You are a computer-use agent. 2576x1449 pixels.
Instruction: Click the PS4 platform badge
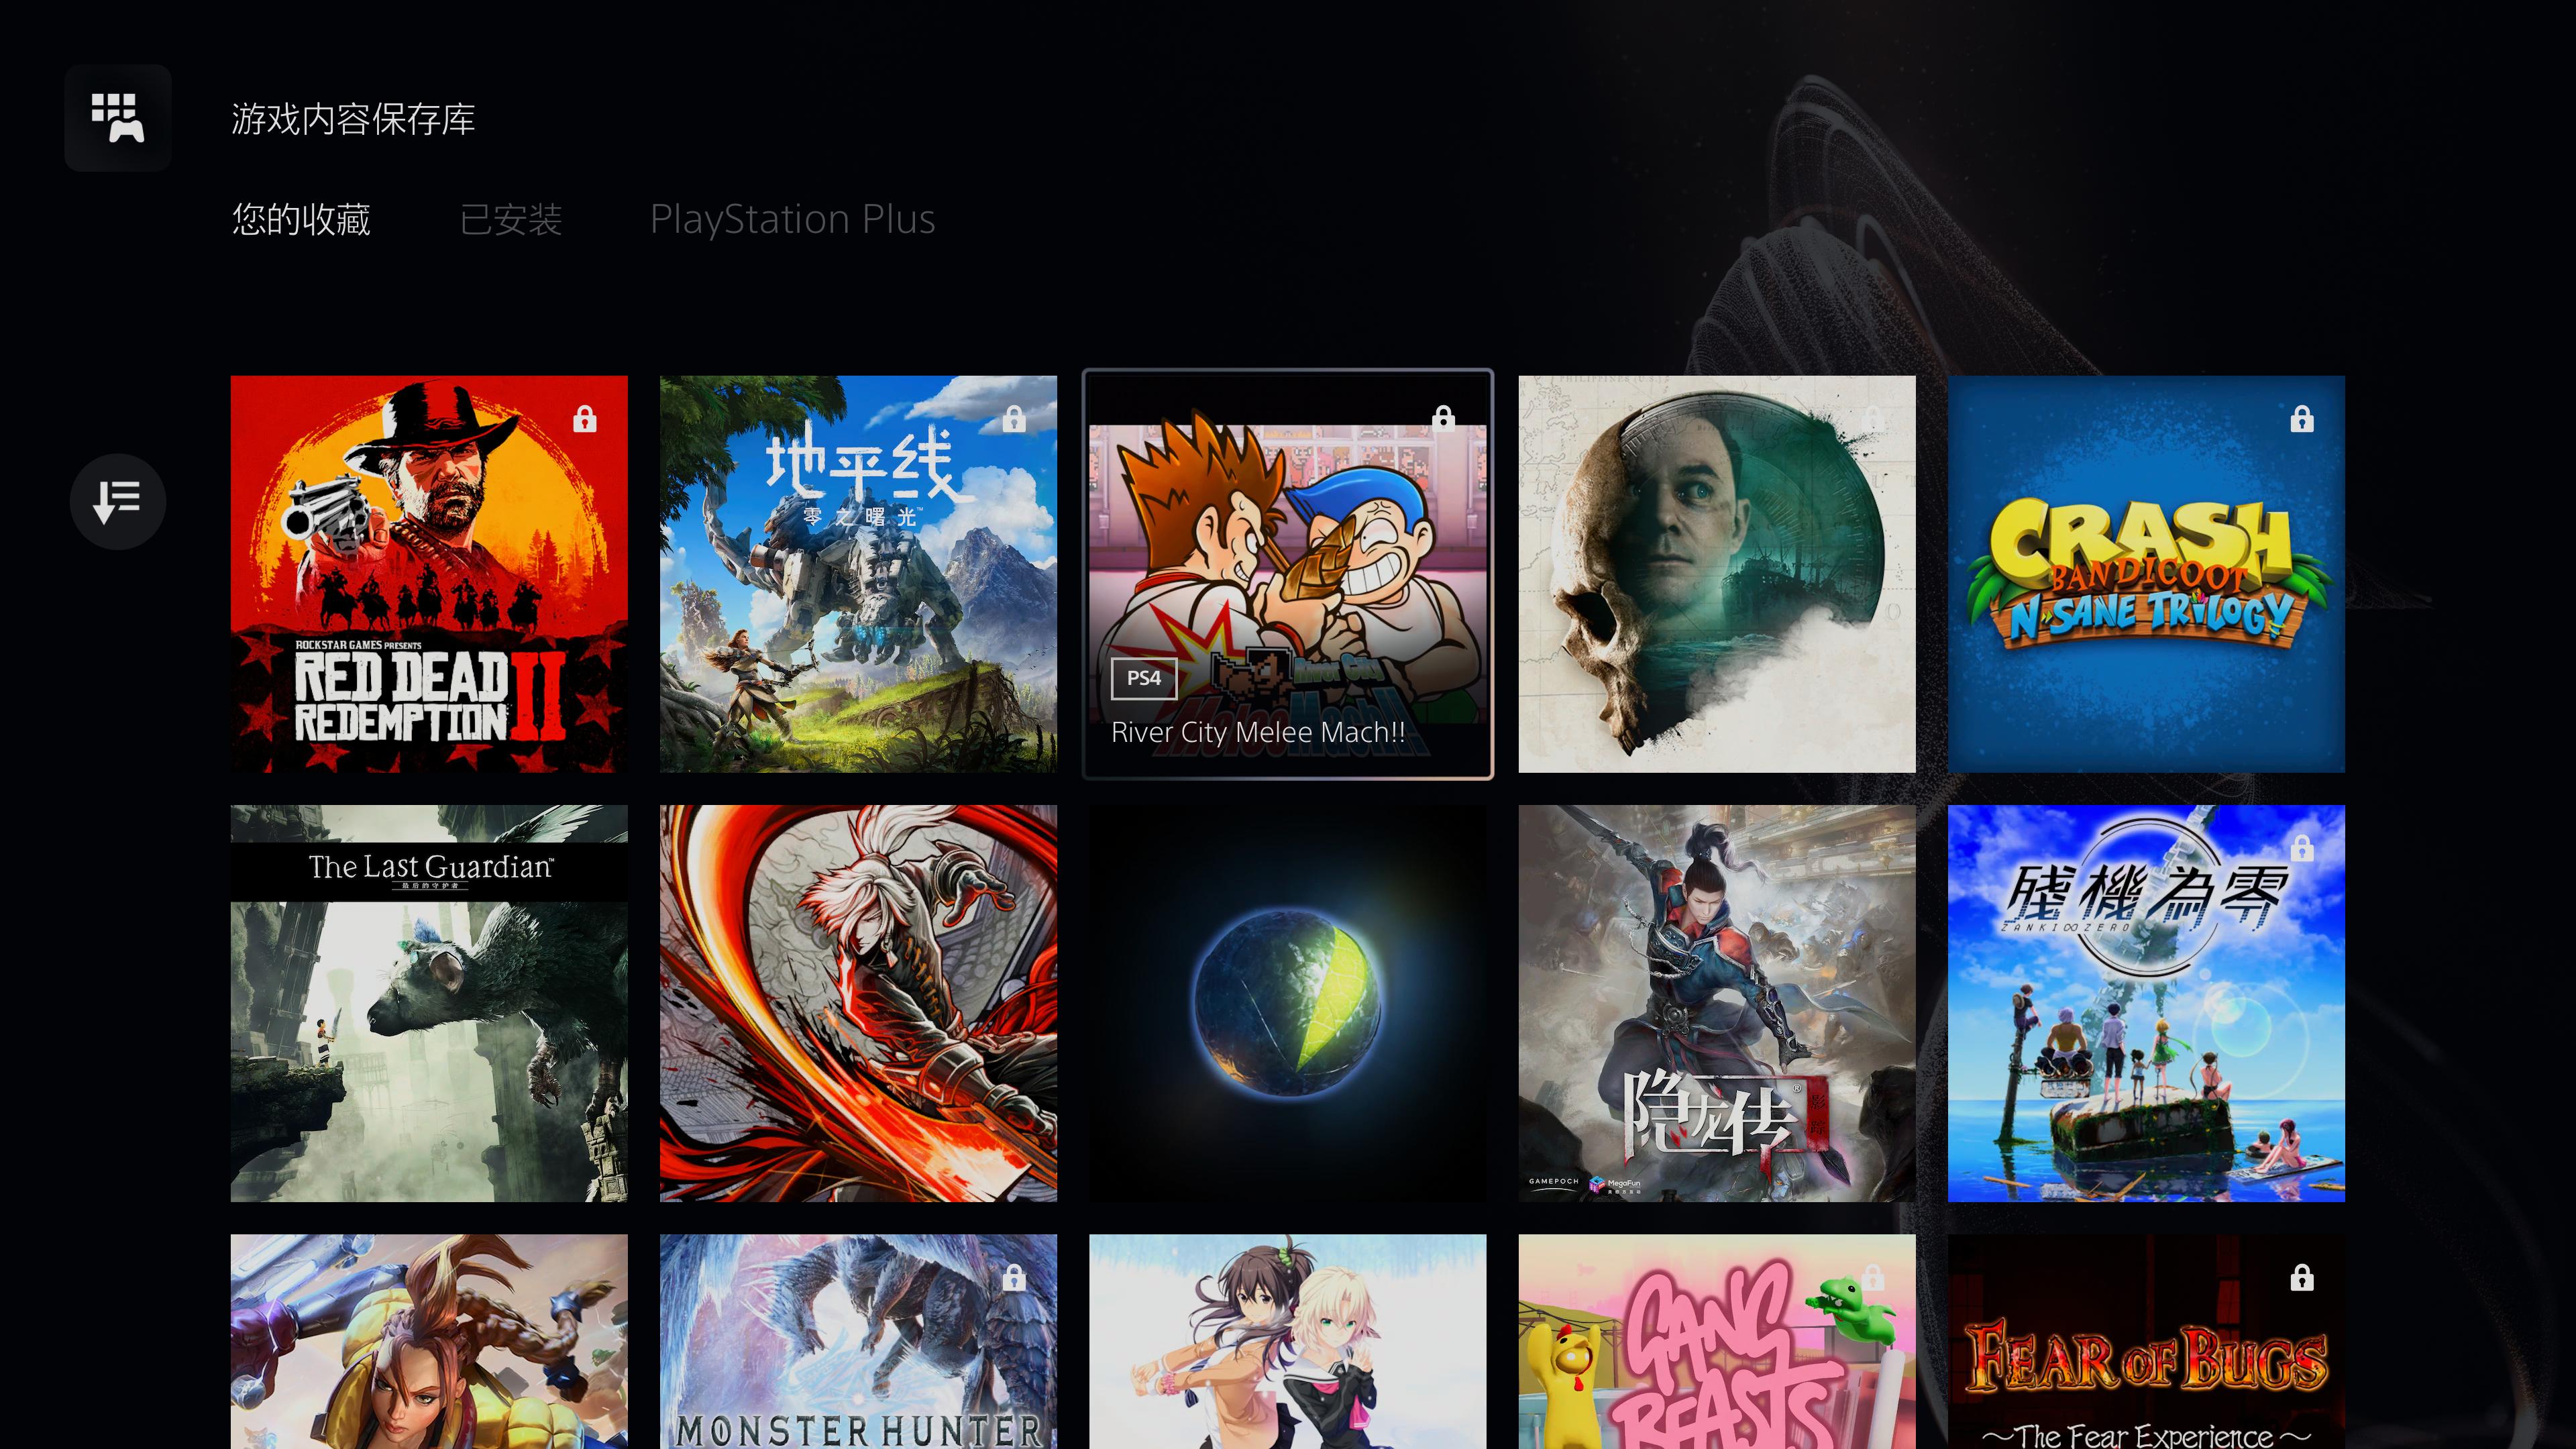[x=1144, y=678]
